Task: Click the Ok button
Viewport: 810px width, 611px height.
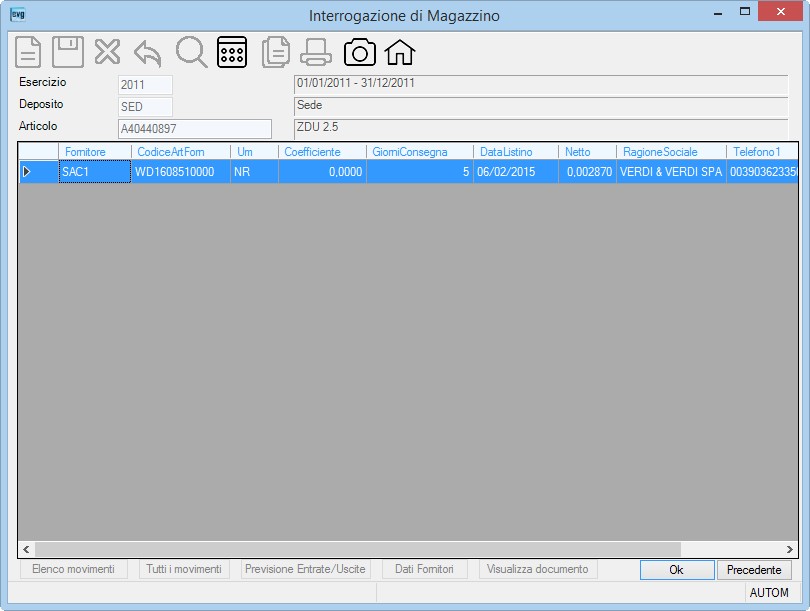Action: pos(677,570)
